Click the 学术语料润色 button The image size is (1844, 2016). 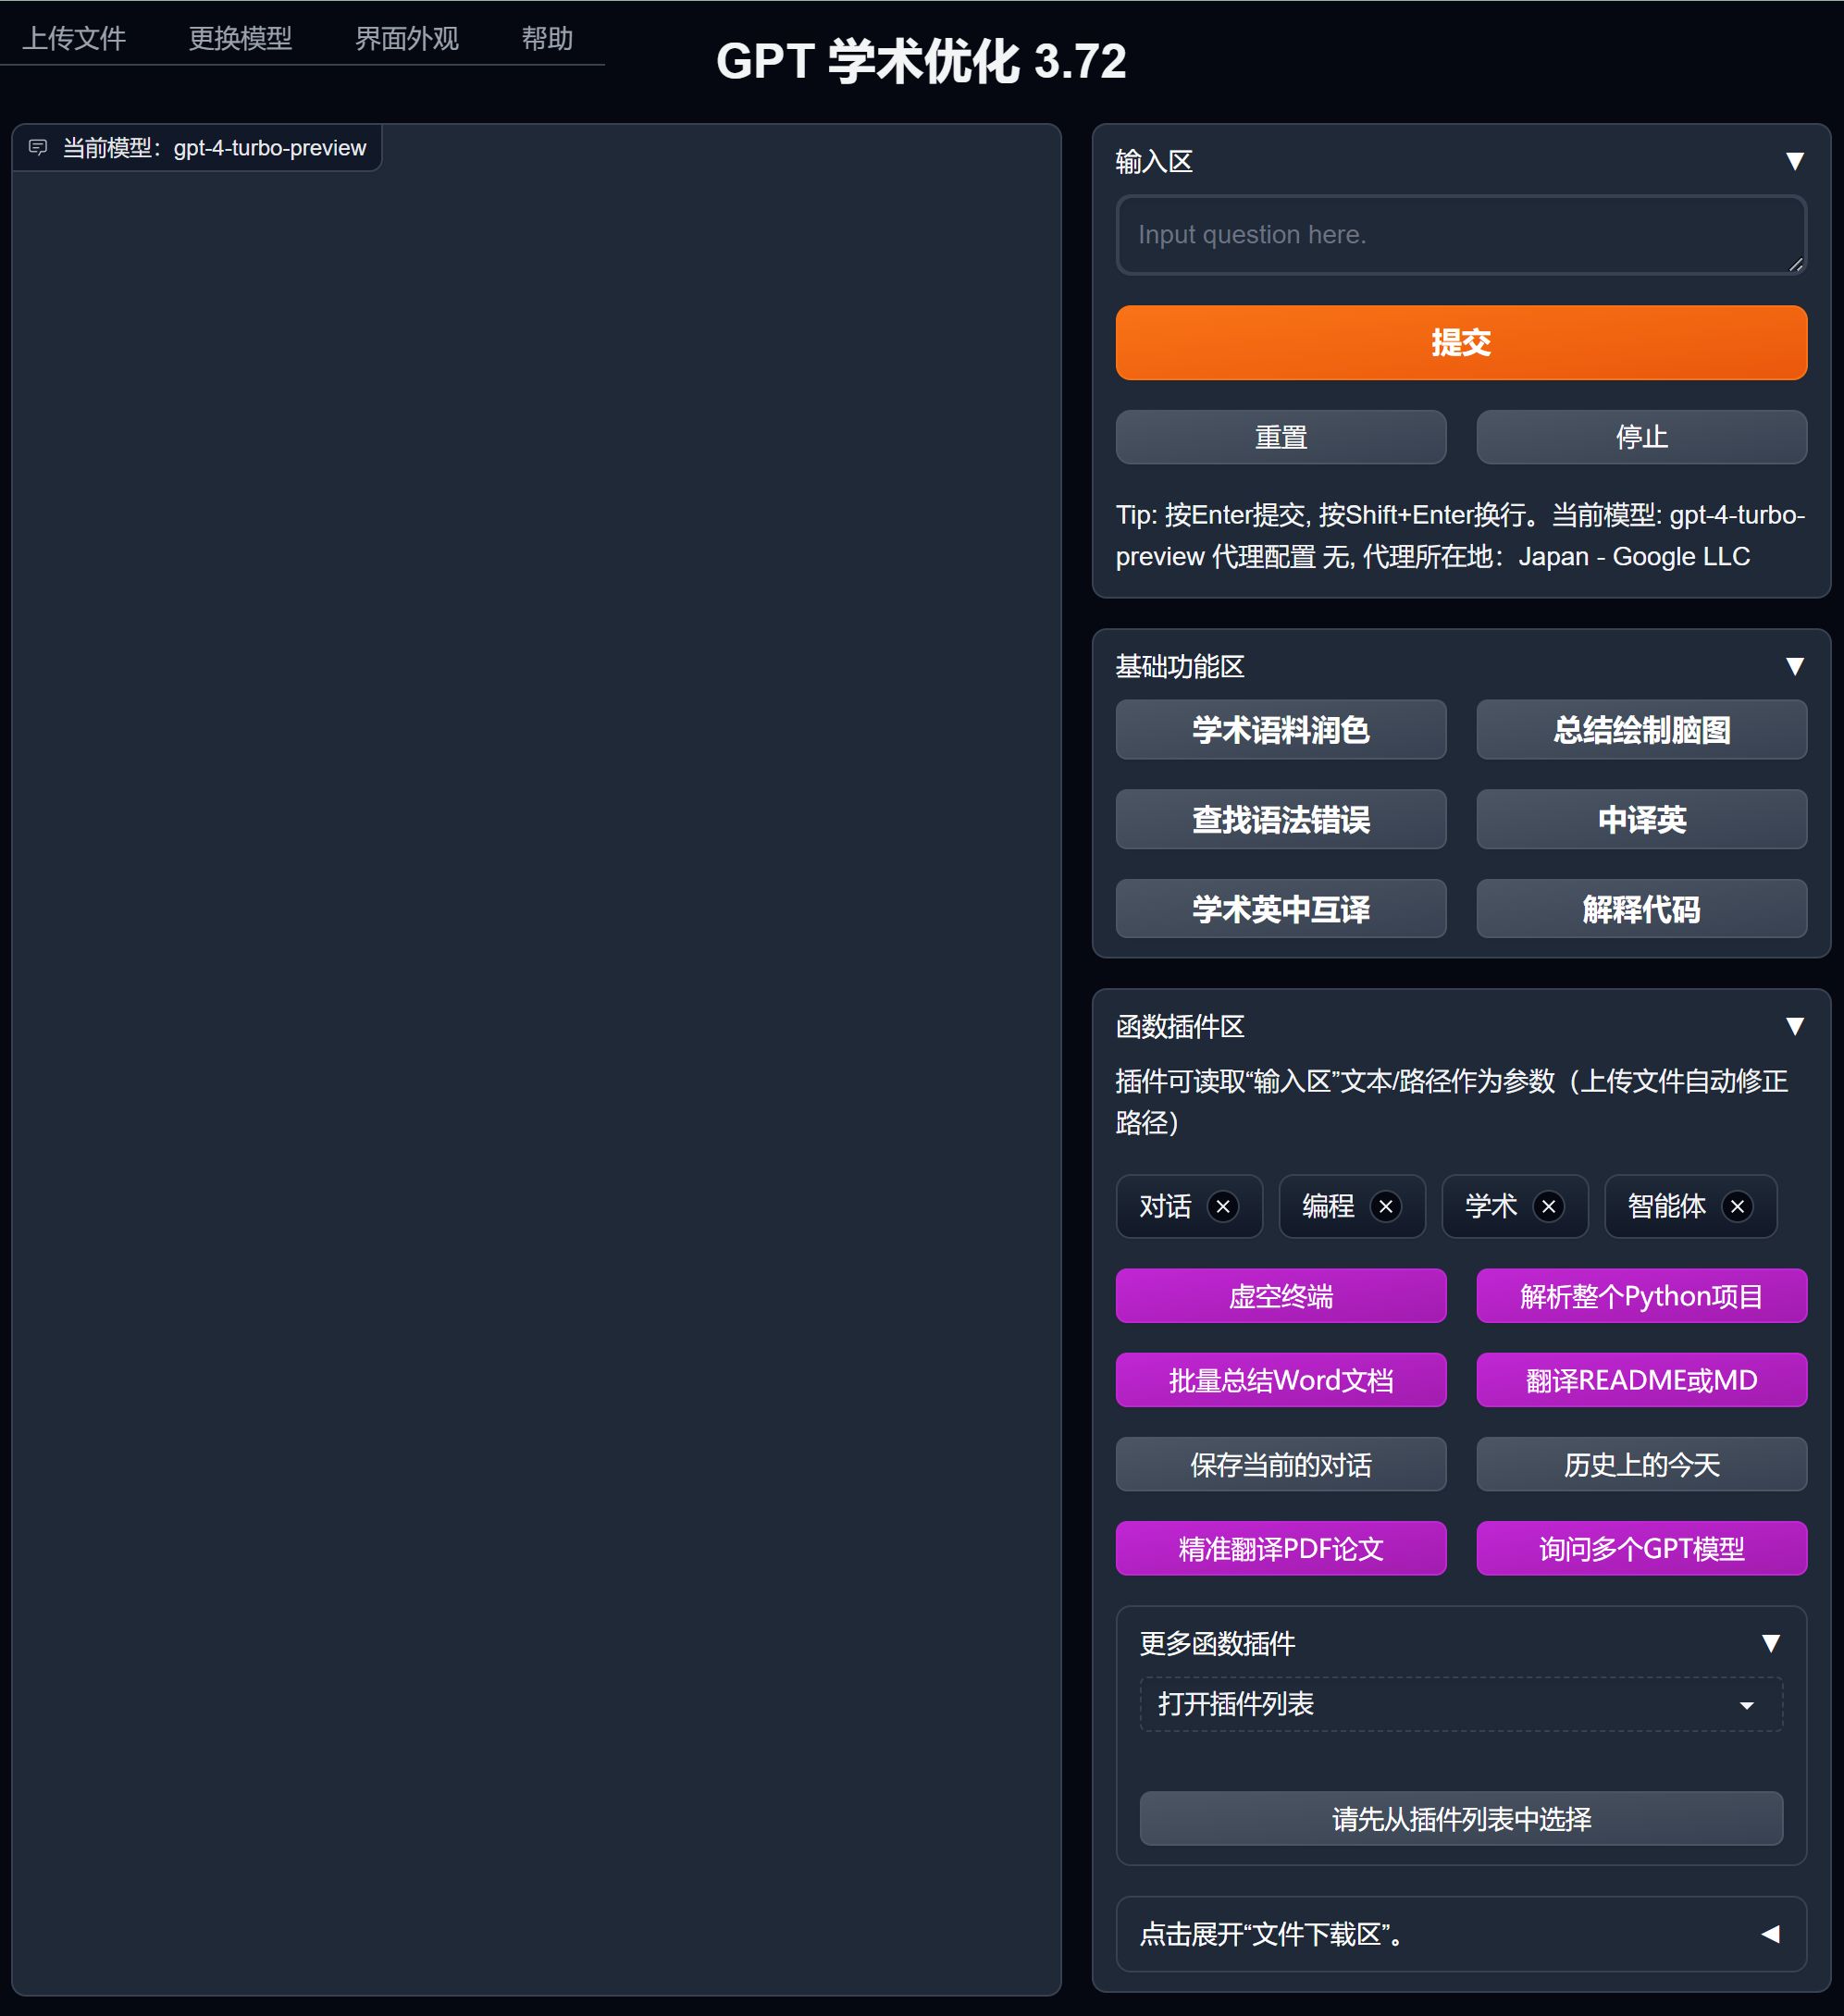pos(1280,730)
